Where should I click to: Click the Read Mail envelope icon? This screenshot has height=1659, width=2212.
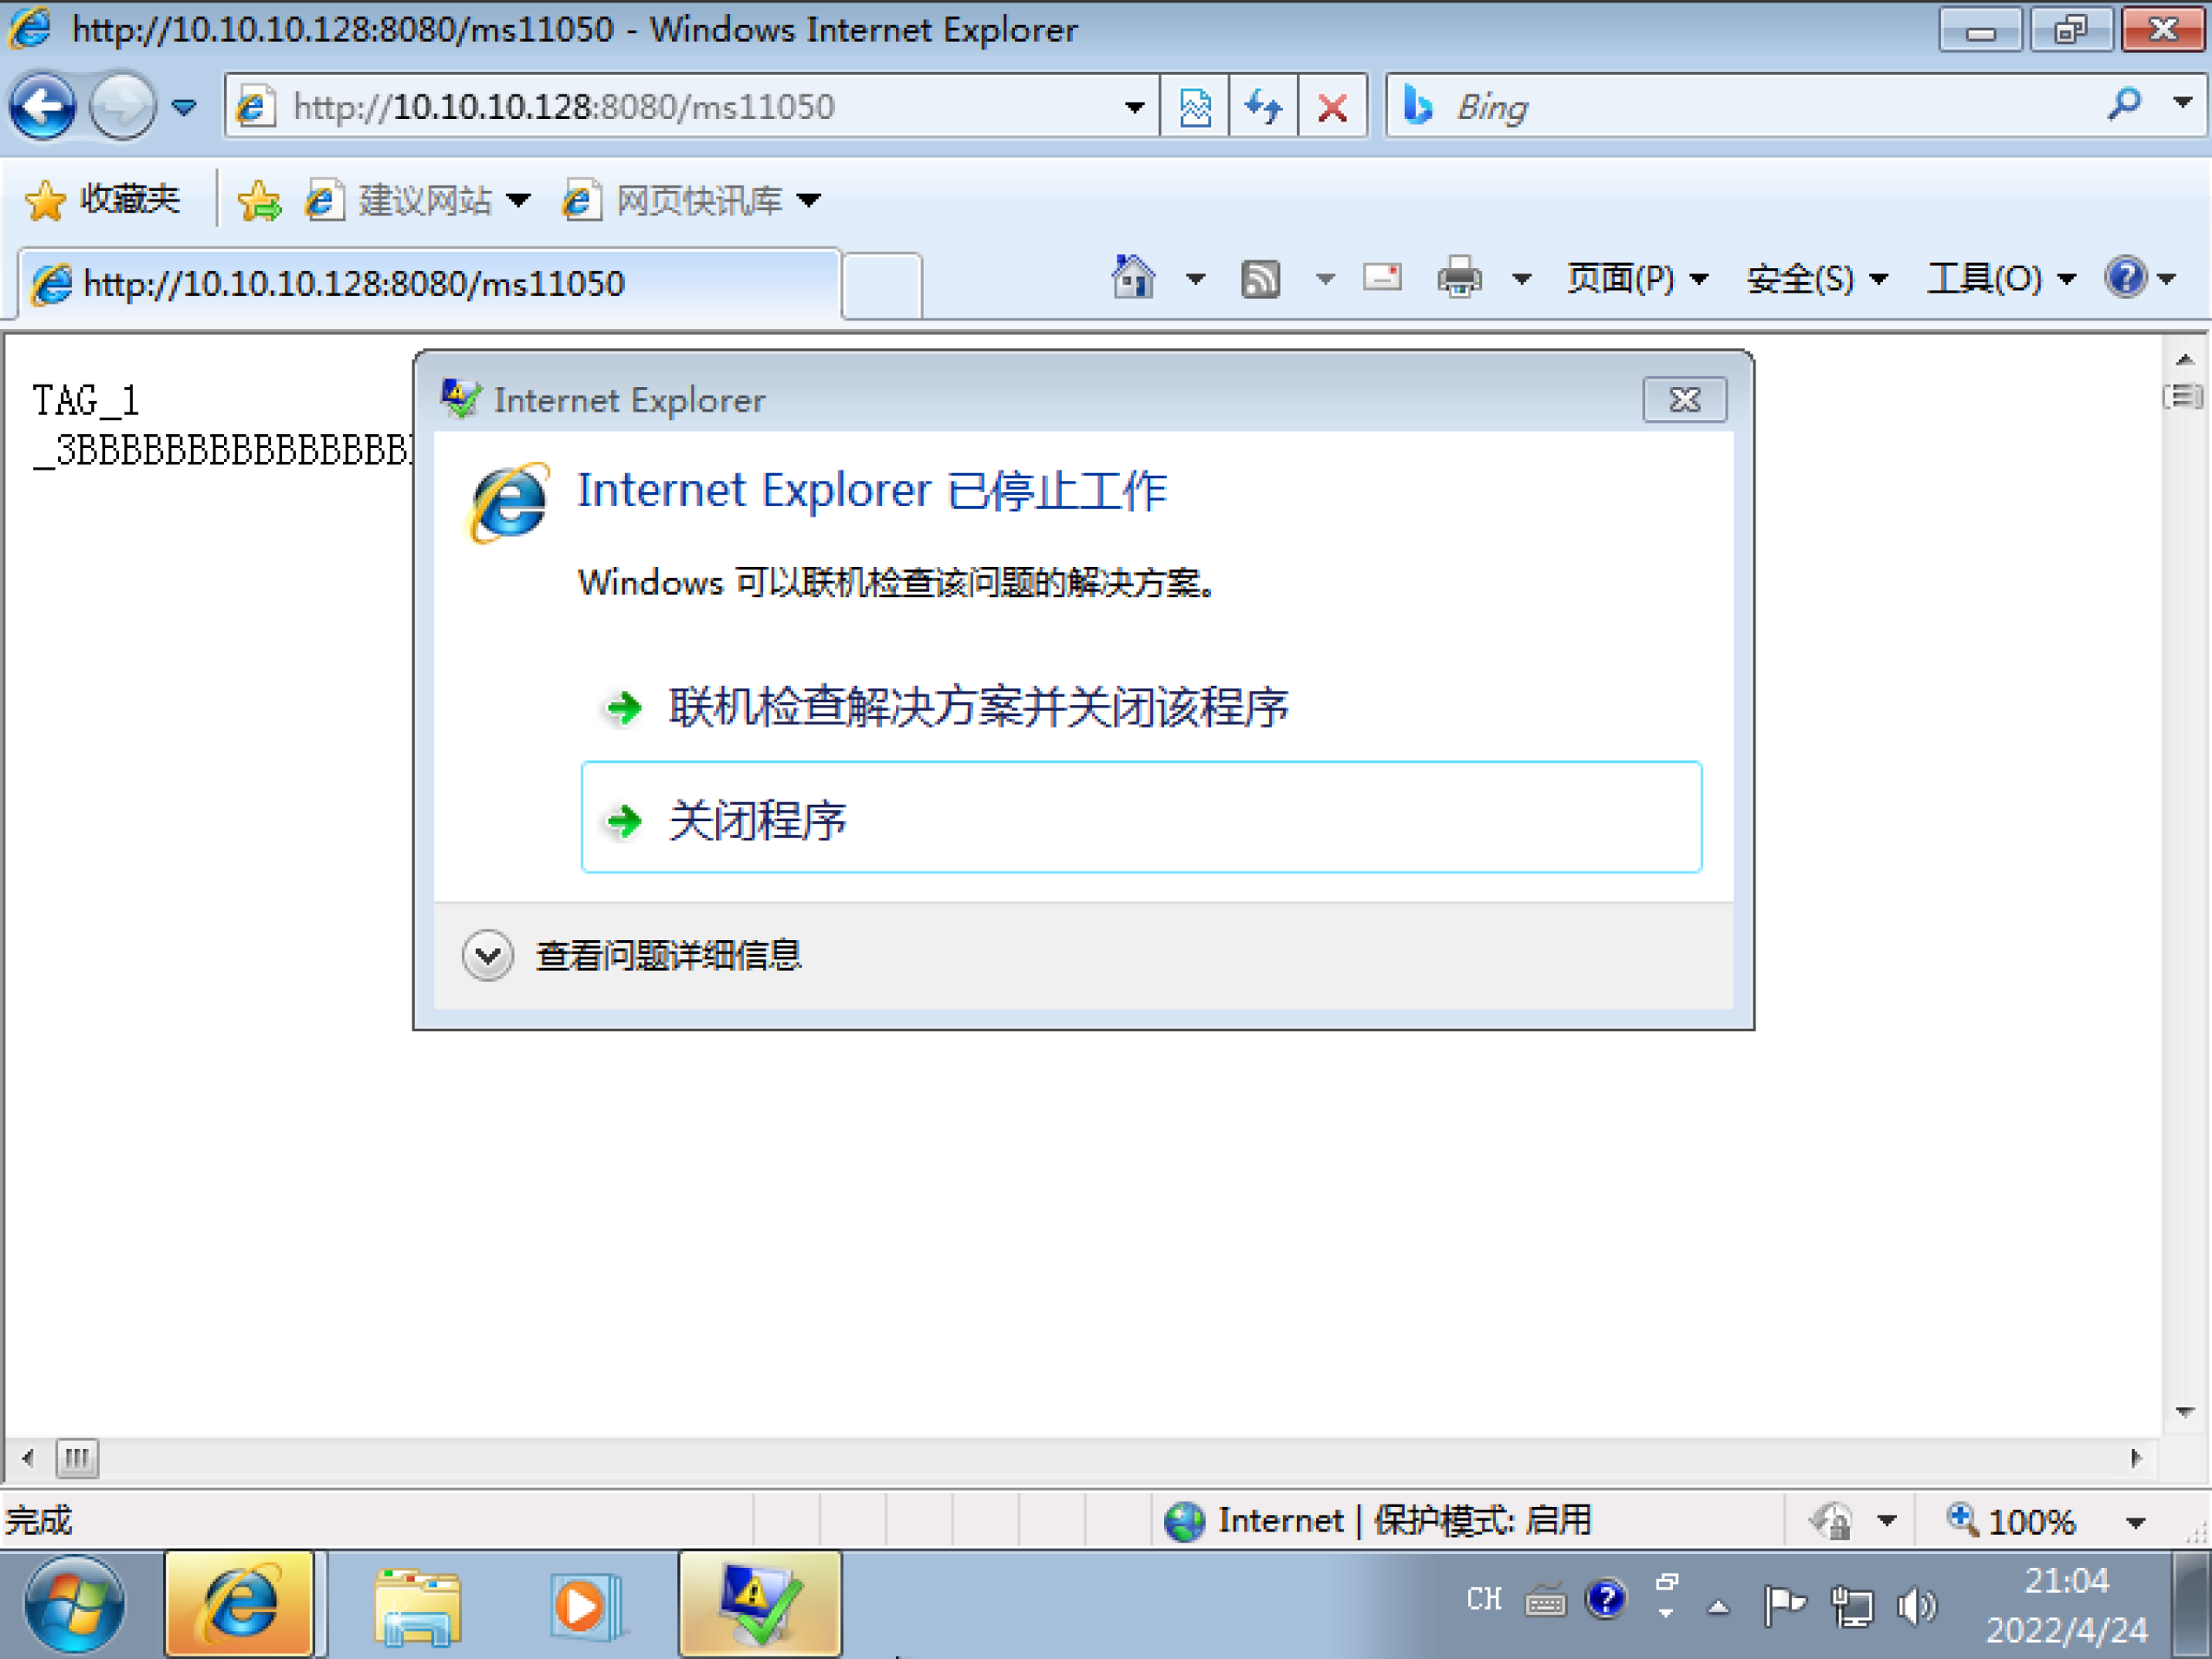pyautogui.click(x=1382, y=277)
